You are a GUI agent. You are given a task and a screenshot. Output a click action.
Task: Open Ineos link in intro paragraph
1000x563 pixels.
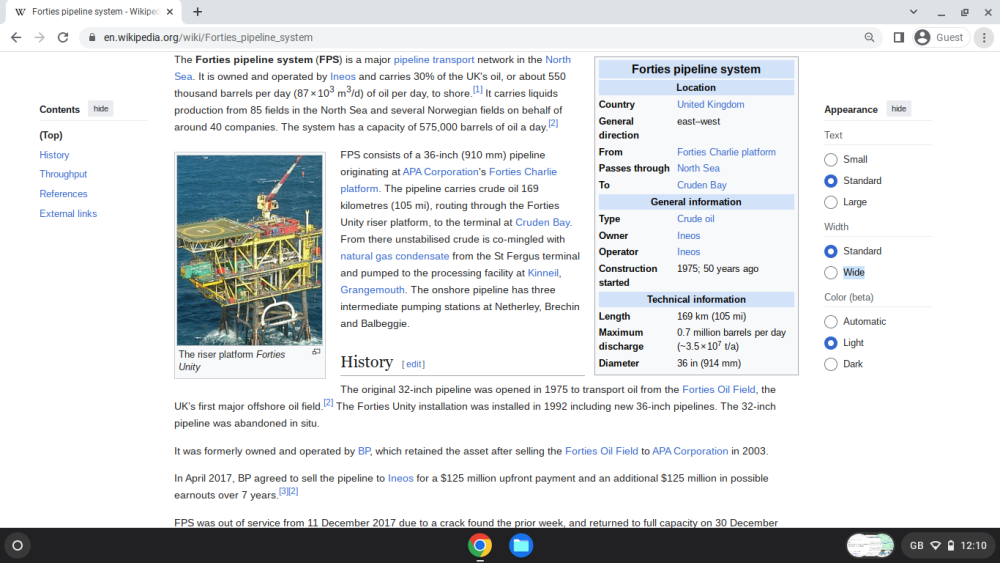(342, 77)
